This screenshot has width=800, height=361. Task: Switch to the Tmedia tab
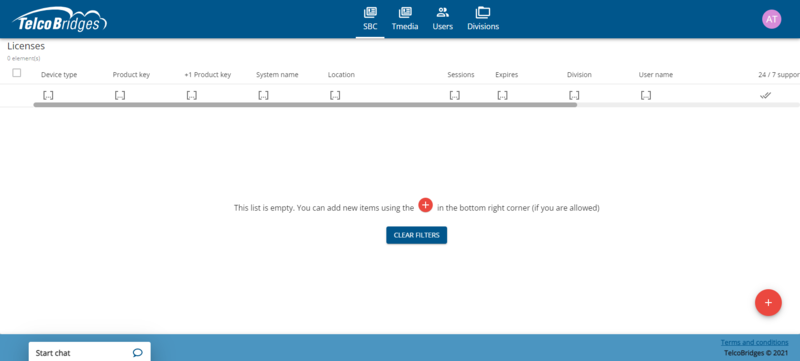tap(405, 19)
